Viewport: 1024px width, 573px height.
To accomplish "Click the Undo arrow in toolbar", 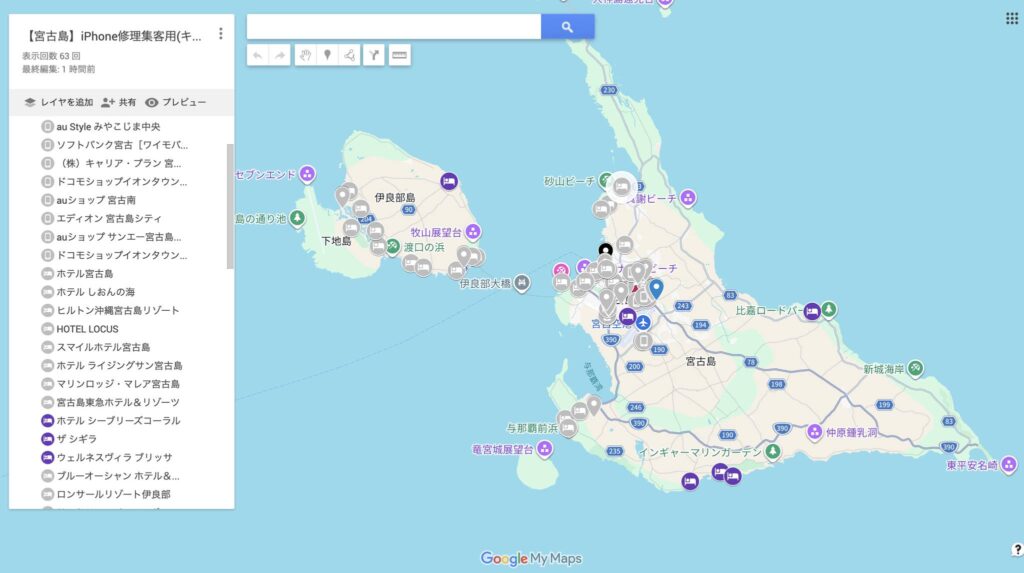I will click(x=258, y=56).
